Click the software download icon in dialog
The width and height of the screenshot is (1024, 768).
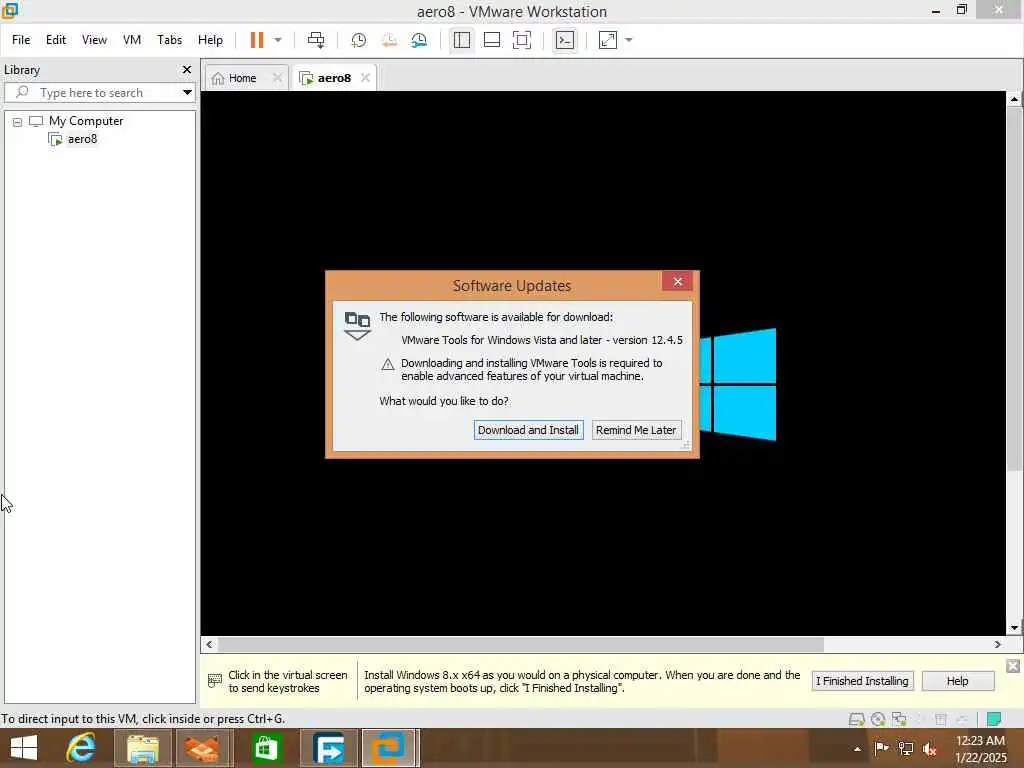click(x=357, y=325)
